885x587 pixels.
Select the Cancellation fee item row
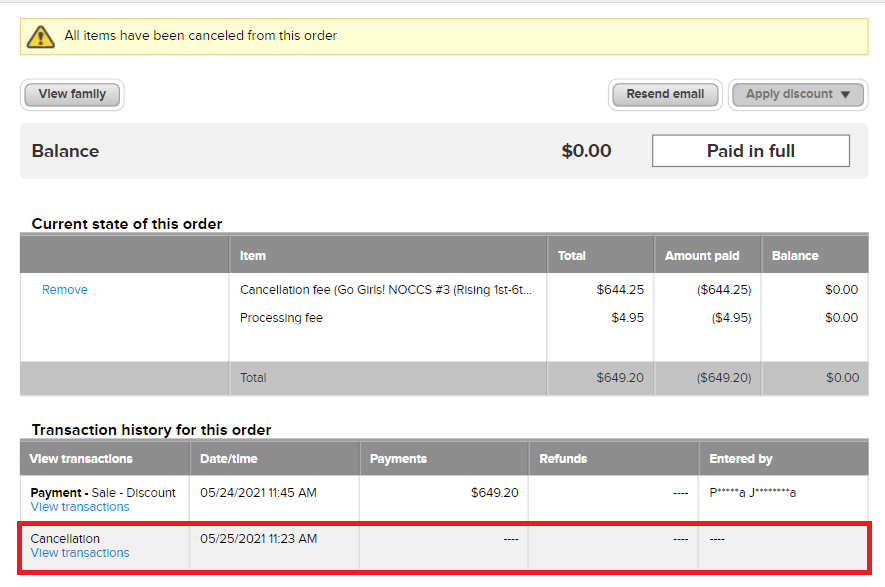[386, 290]
